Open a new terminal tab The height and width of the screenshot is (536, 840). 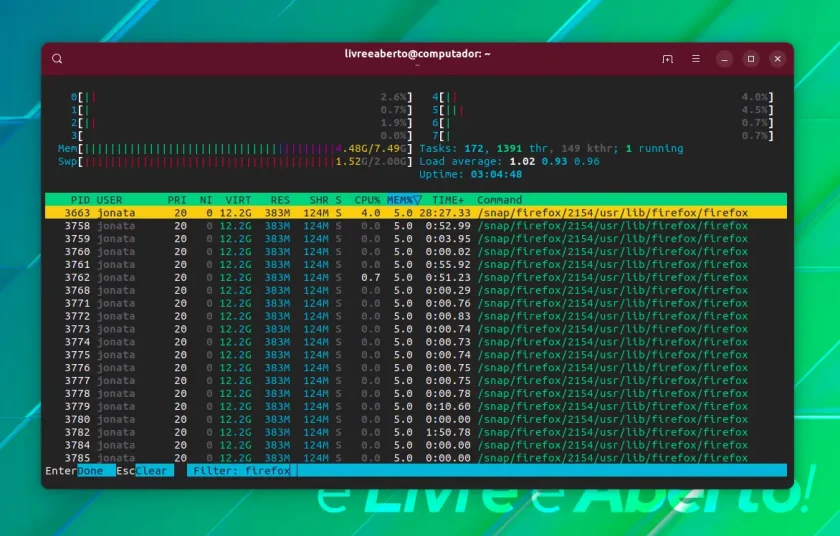(667, 59)
